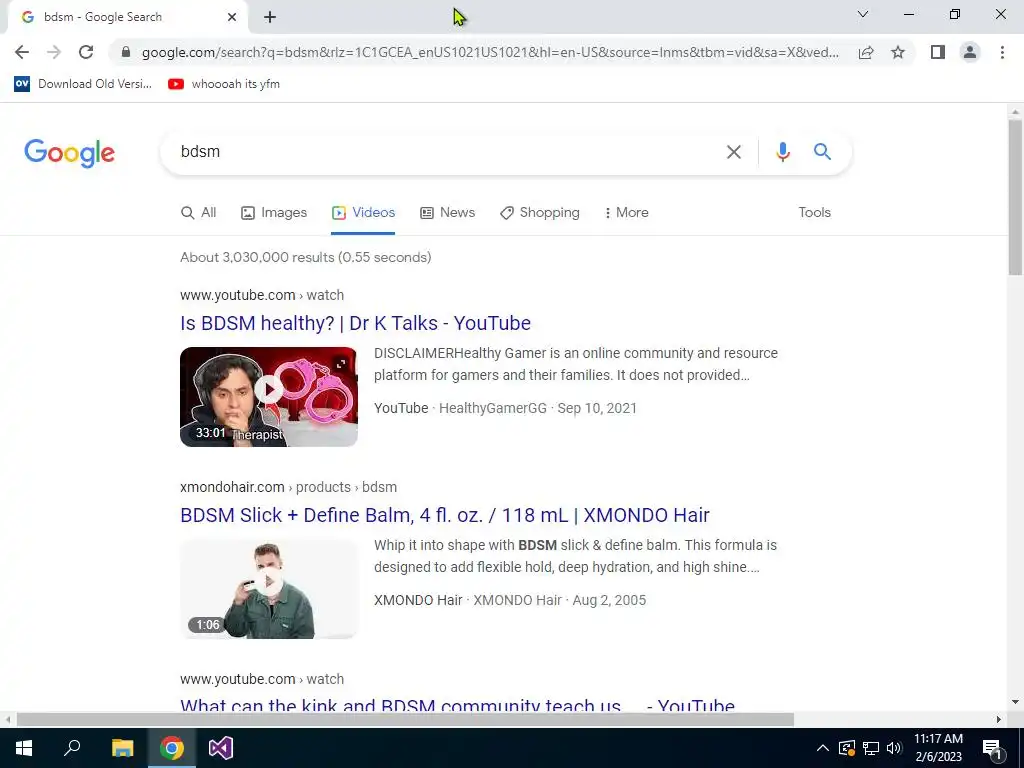The image size is (1024, 768).
Task: Switch to the News tab
Action: [447, 212]
